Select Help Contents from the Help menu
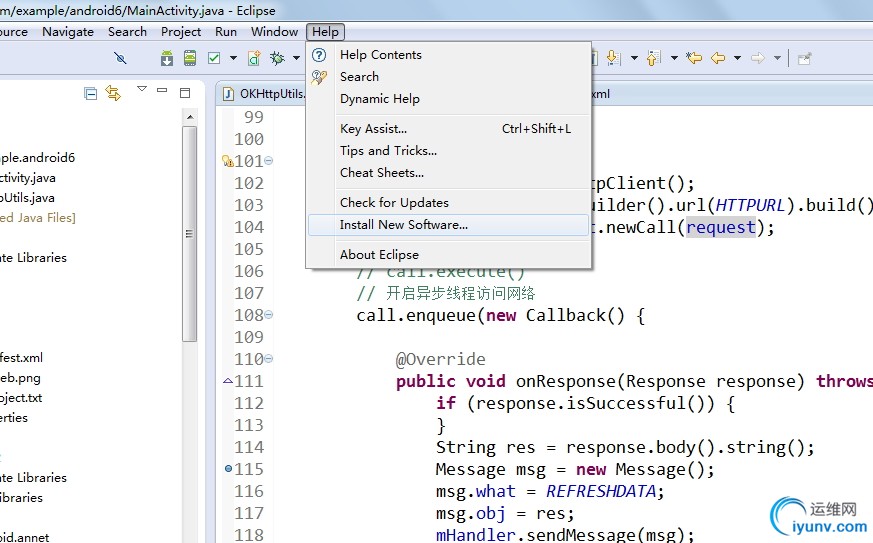Viewport: 873px width, 543px height. tap(449, 55)
